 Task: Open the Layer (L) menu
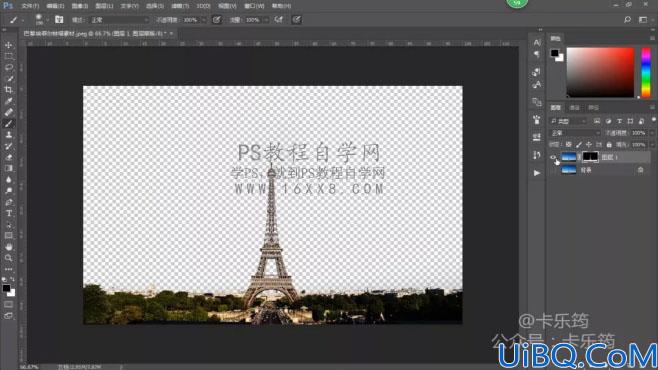click(x=104, y=6)
